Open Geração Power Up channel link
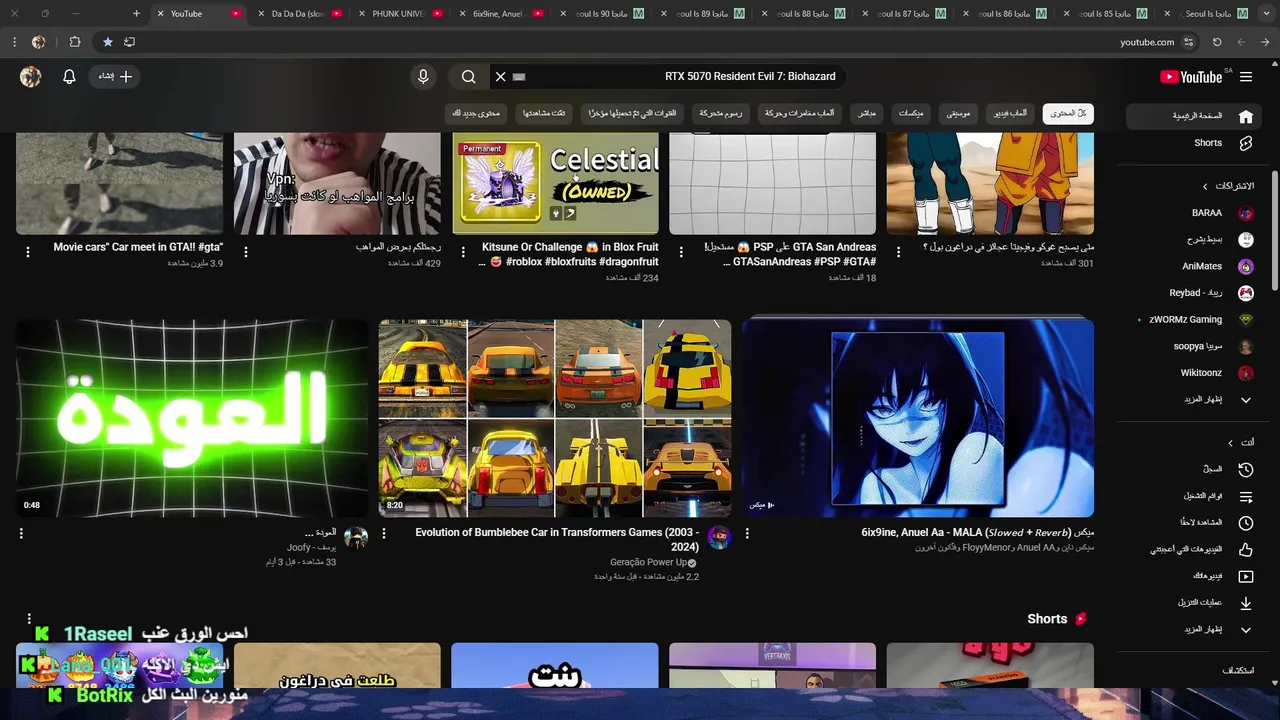Screen dimensions: 1280x720 click(649, 562)
